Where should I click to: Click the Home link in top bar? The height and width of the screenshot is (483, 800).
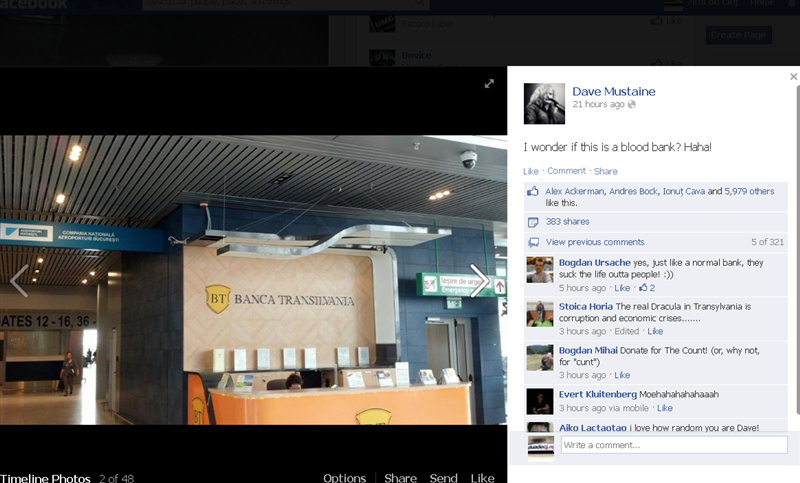pos(762,3)
